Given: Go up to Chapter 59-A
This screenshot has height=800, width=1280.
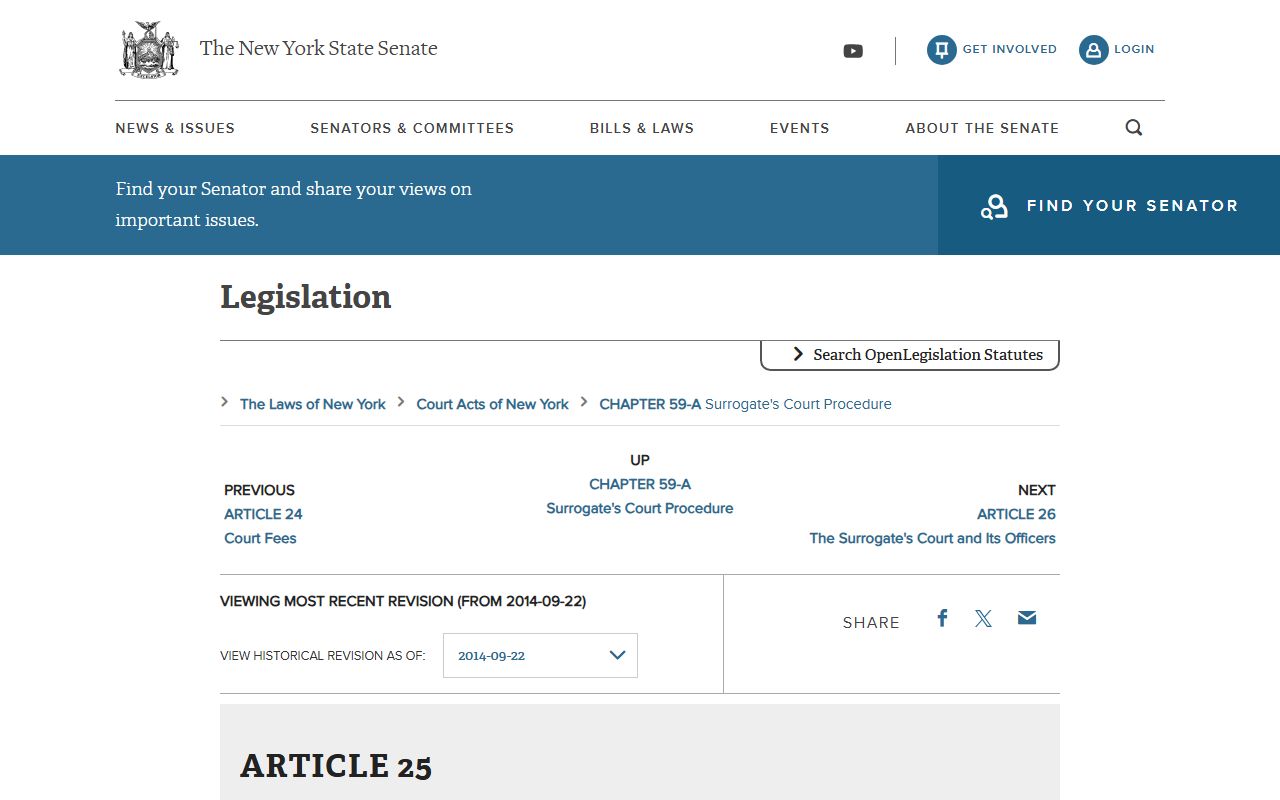Looking at the screenshot, I should click(x=640, y=484).
